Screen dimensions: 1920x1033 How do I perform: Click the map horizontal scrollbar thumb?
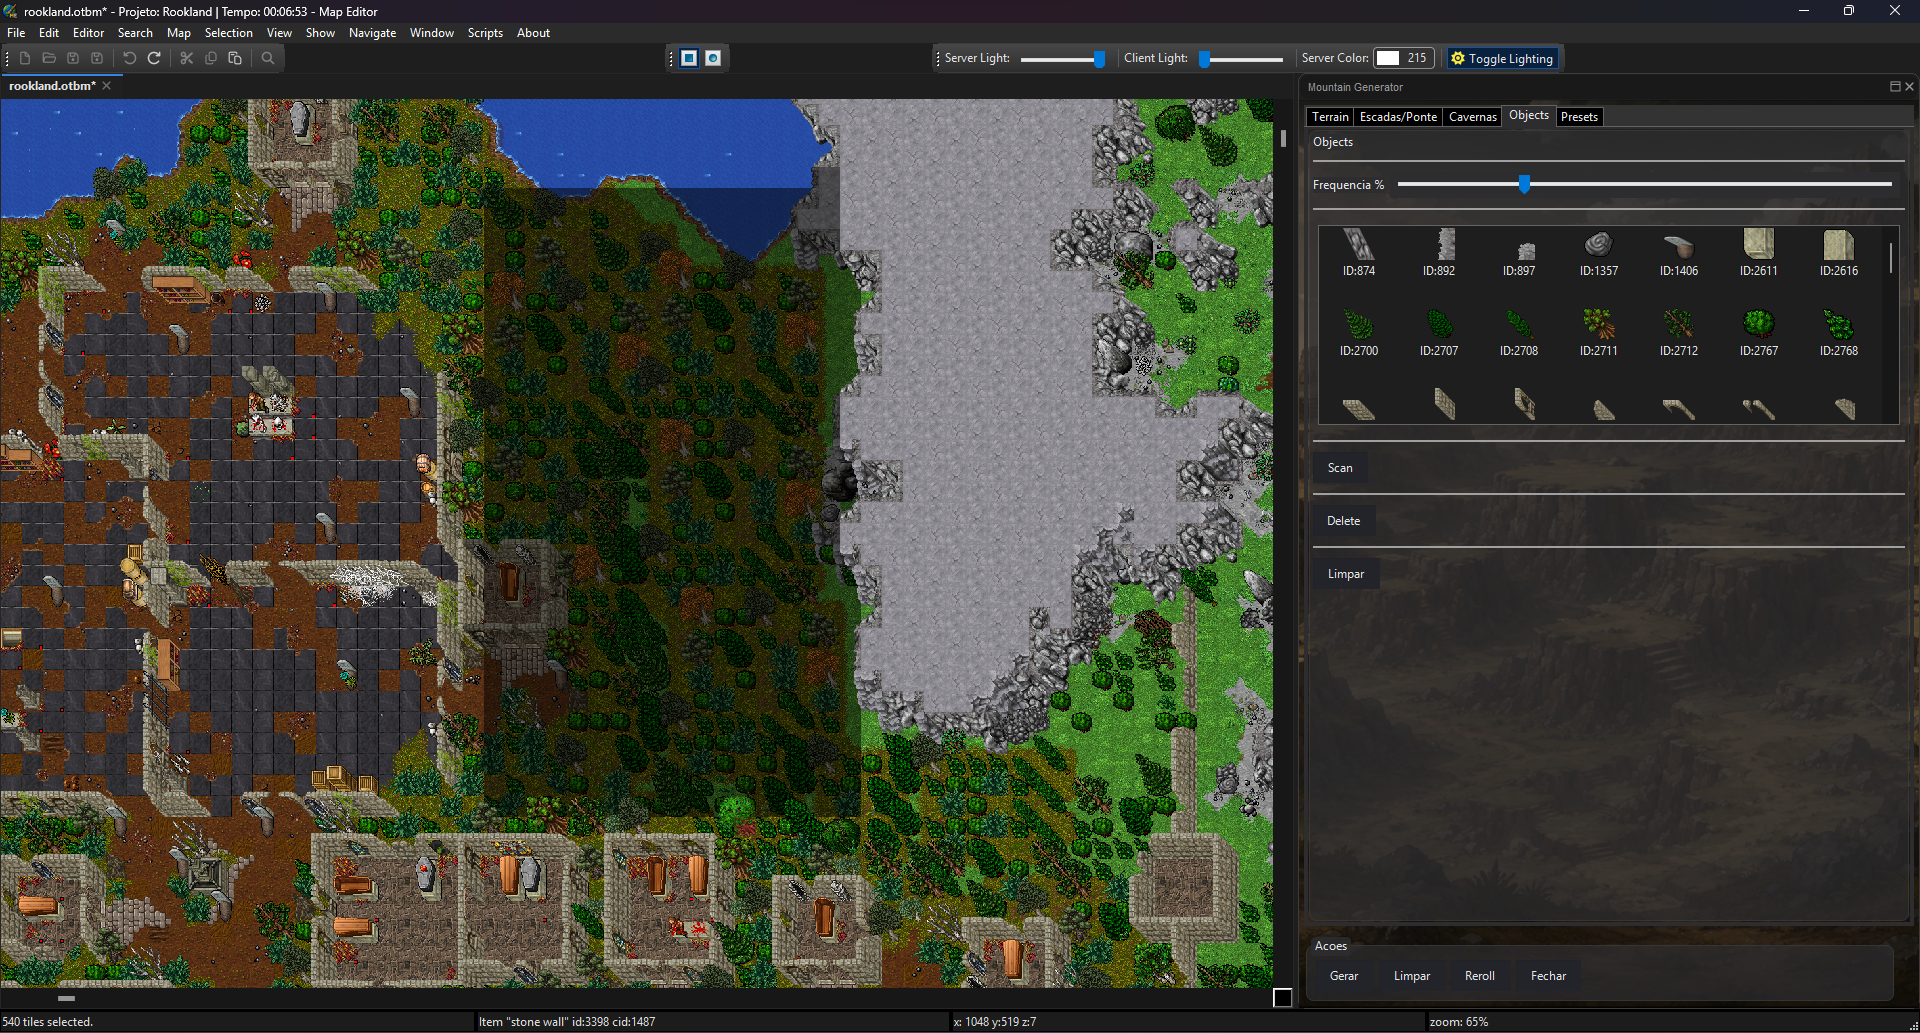(67, 998)
